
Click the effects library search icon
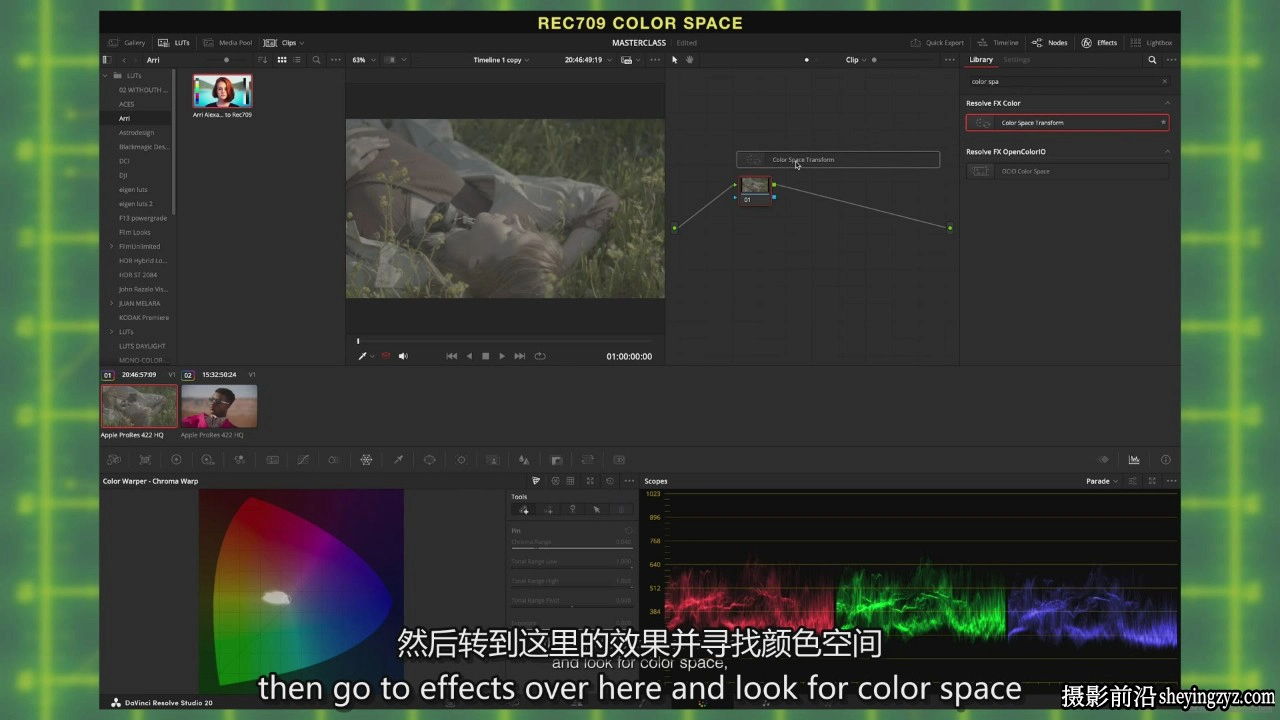[x=1152, y=60]
